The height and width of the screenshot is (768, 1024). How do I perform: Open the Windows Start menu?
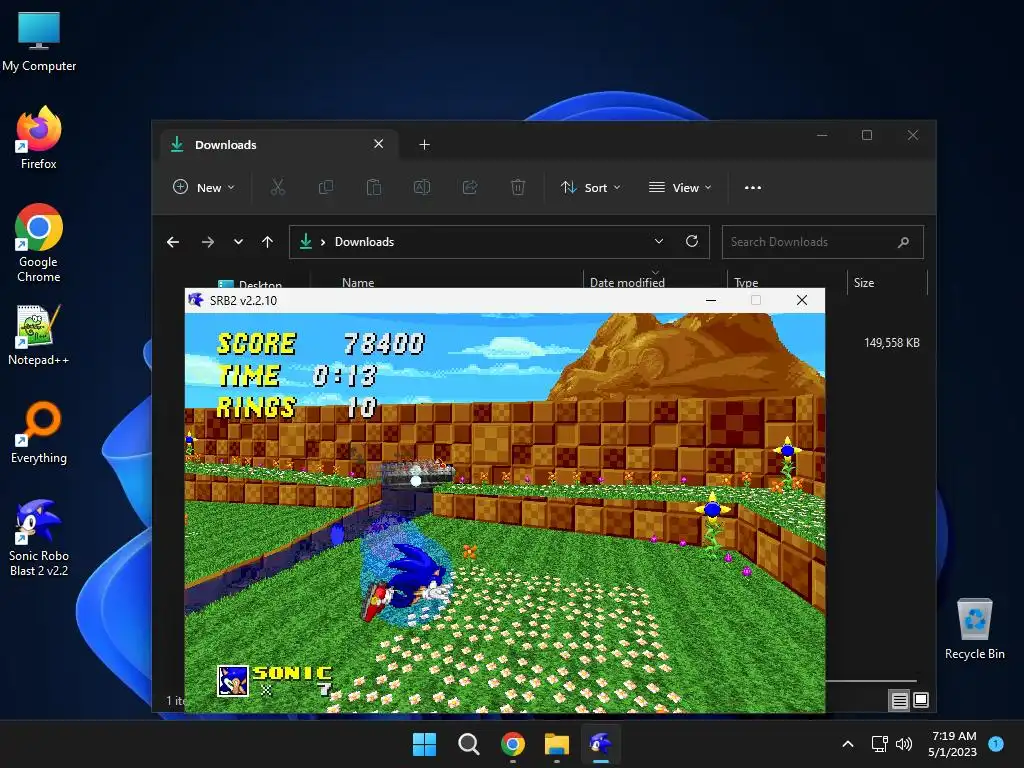[424, 744]
